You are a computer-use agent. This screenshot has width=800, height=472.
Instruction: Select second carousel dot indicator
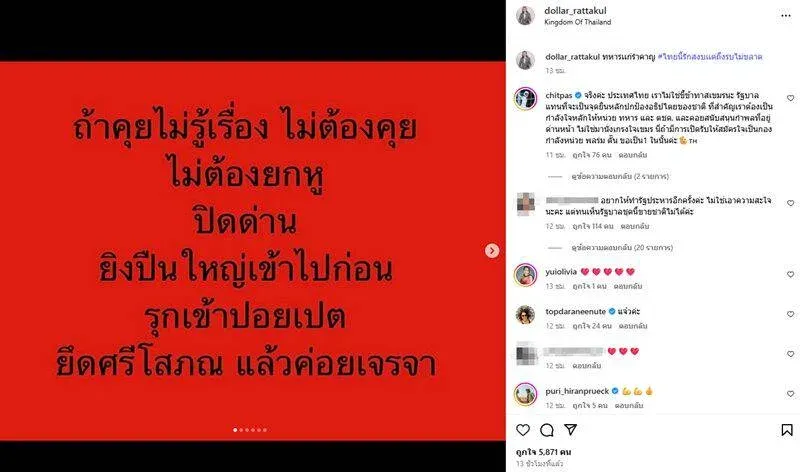point(241,430)
